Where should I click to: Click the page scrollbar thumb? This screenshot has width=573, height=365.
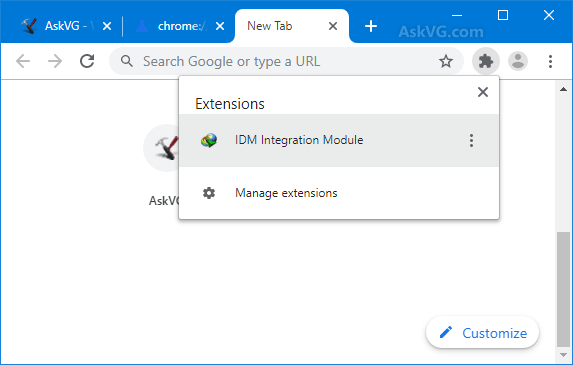coord(563,289)
